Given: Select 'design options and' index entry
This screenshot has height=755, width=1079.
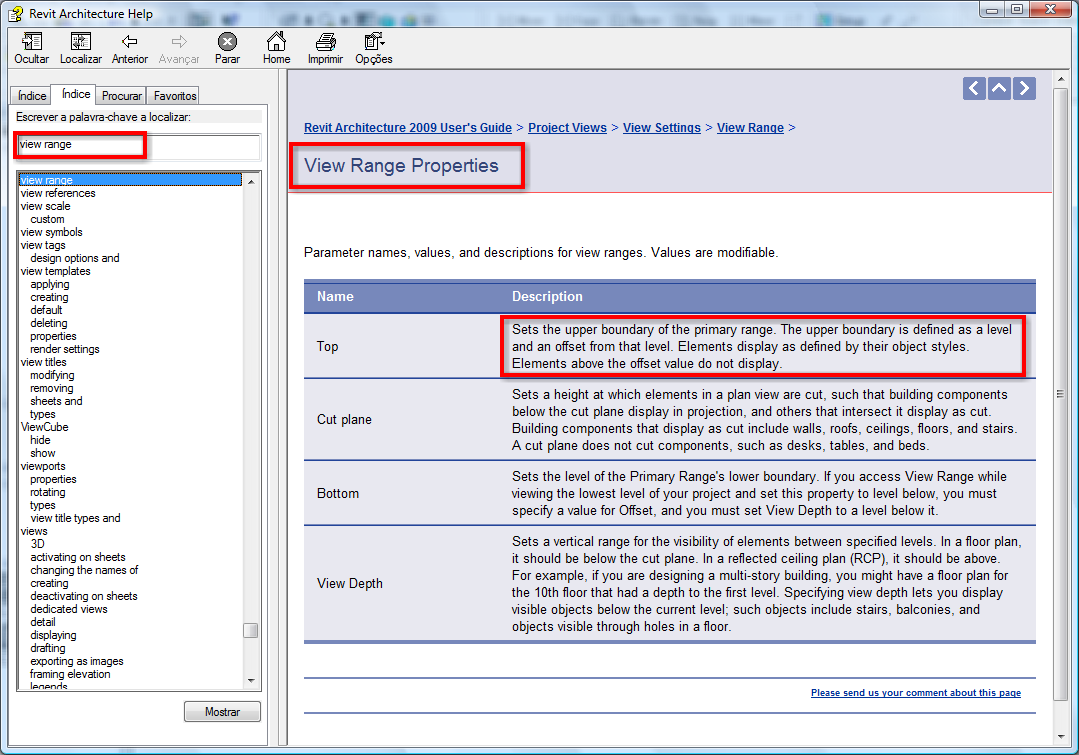Looking at the screenshot, I should pyautogui.click(x=75, y=258).
